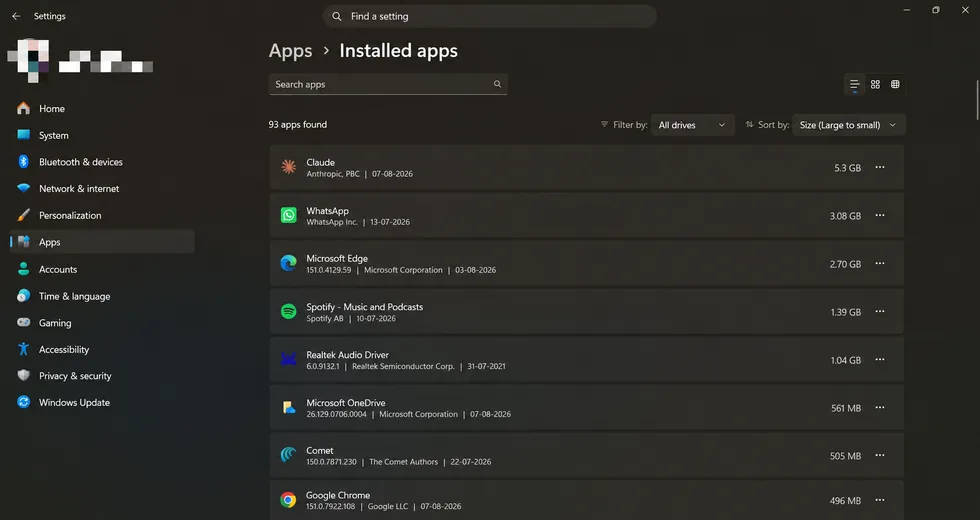Click the Microsoft Edge name text
980x520 pixels.
click(337, 258)
